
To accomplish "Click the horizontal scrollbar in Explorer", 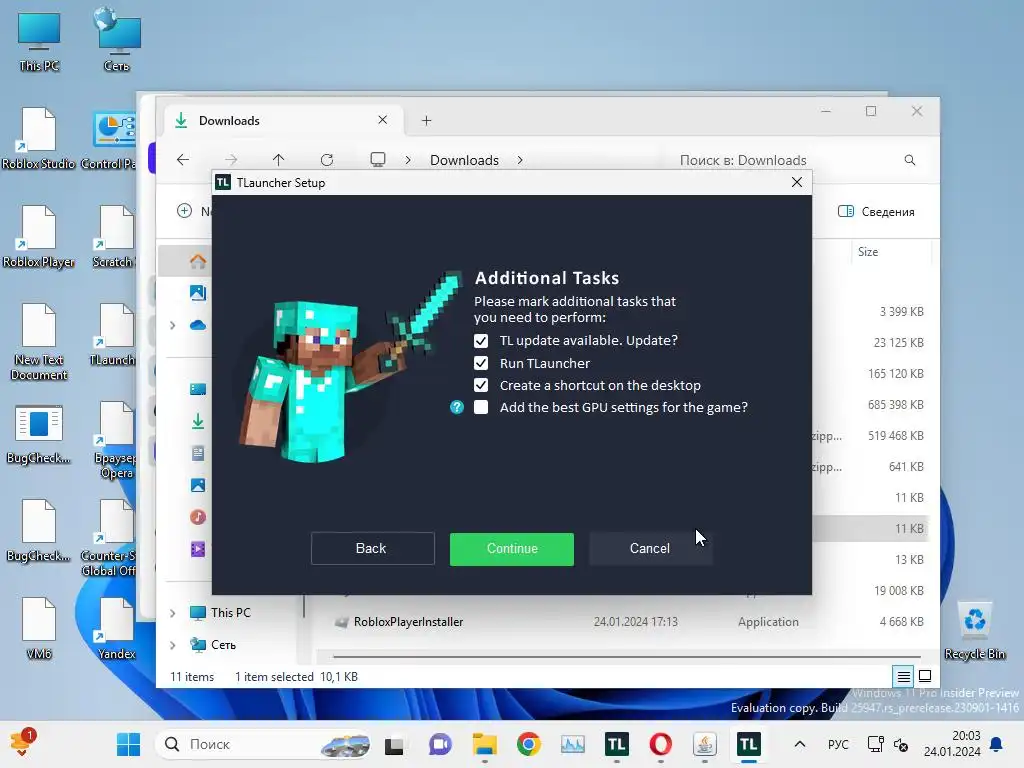I will (x=627, y=656).
